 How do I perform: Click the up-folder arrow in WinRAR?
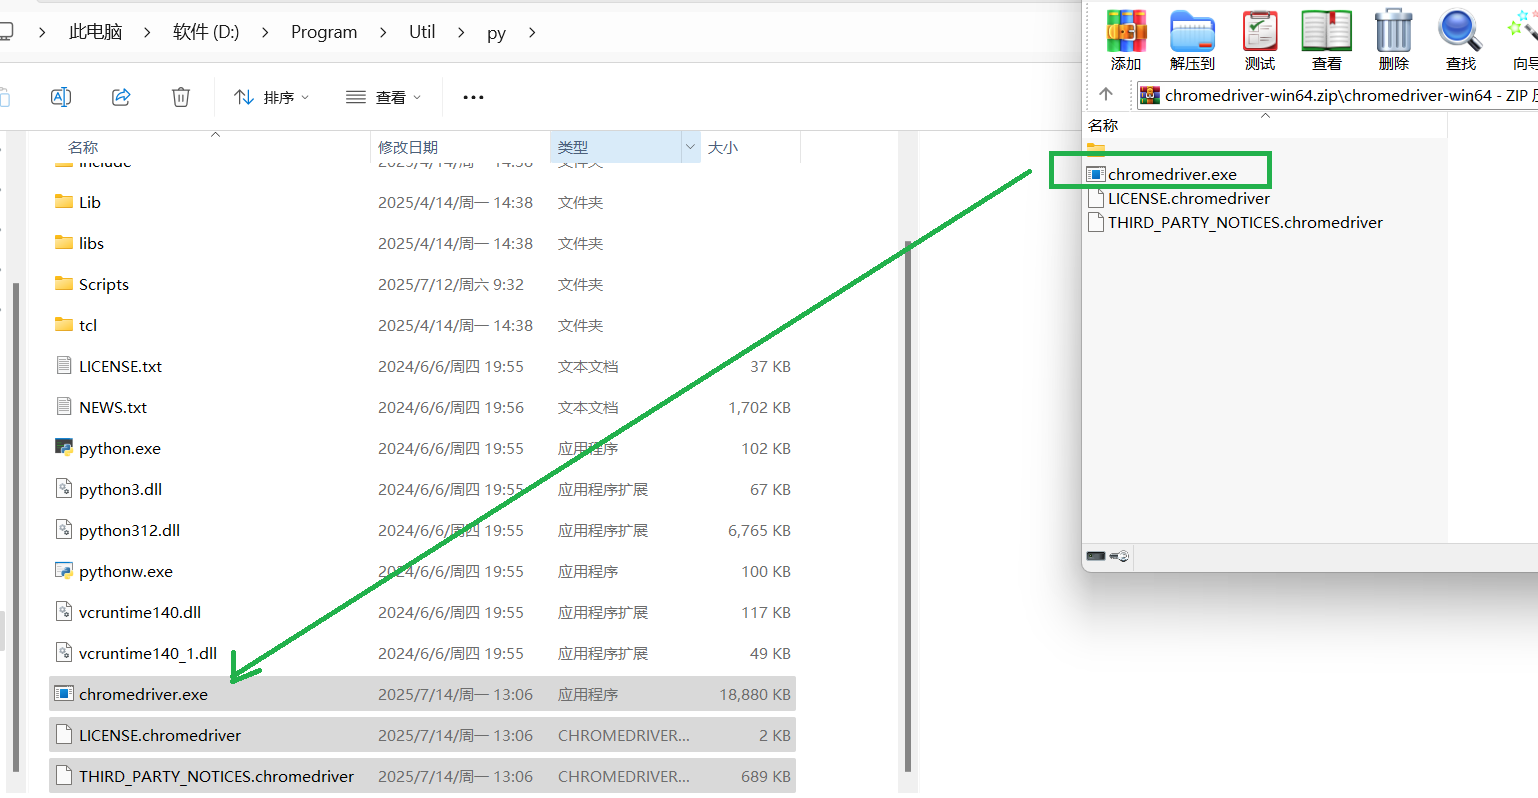pyautogui.click(x=1108, y=94)
